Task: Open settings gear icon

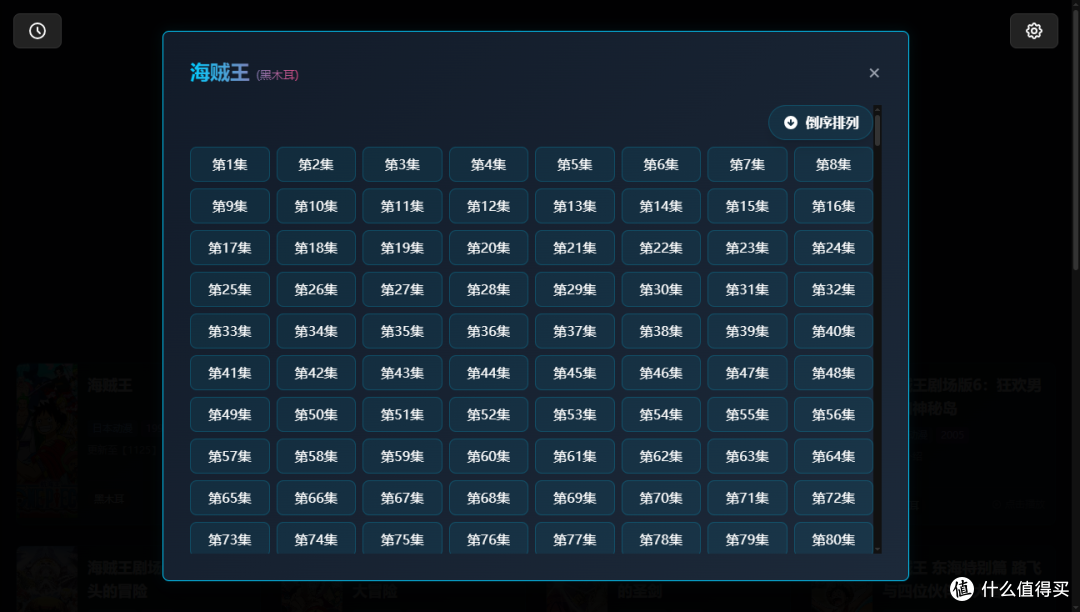Action: click(1033, 31)
